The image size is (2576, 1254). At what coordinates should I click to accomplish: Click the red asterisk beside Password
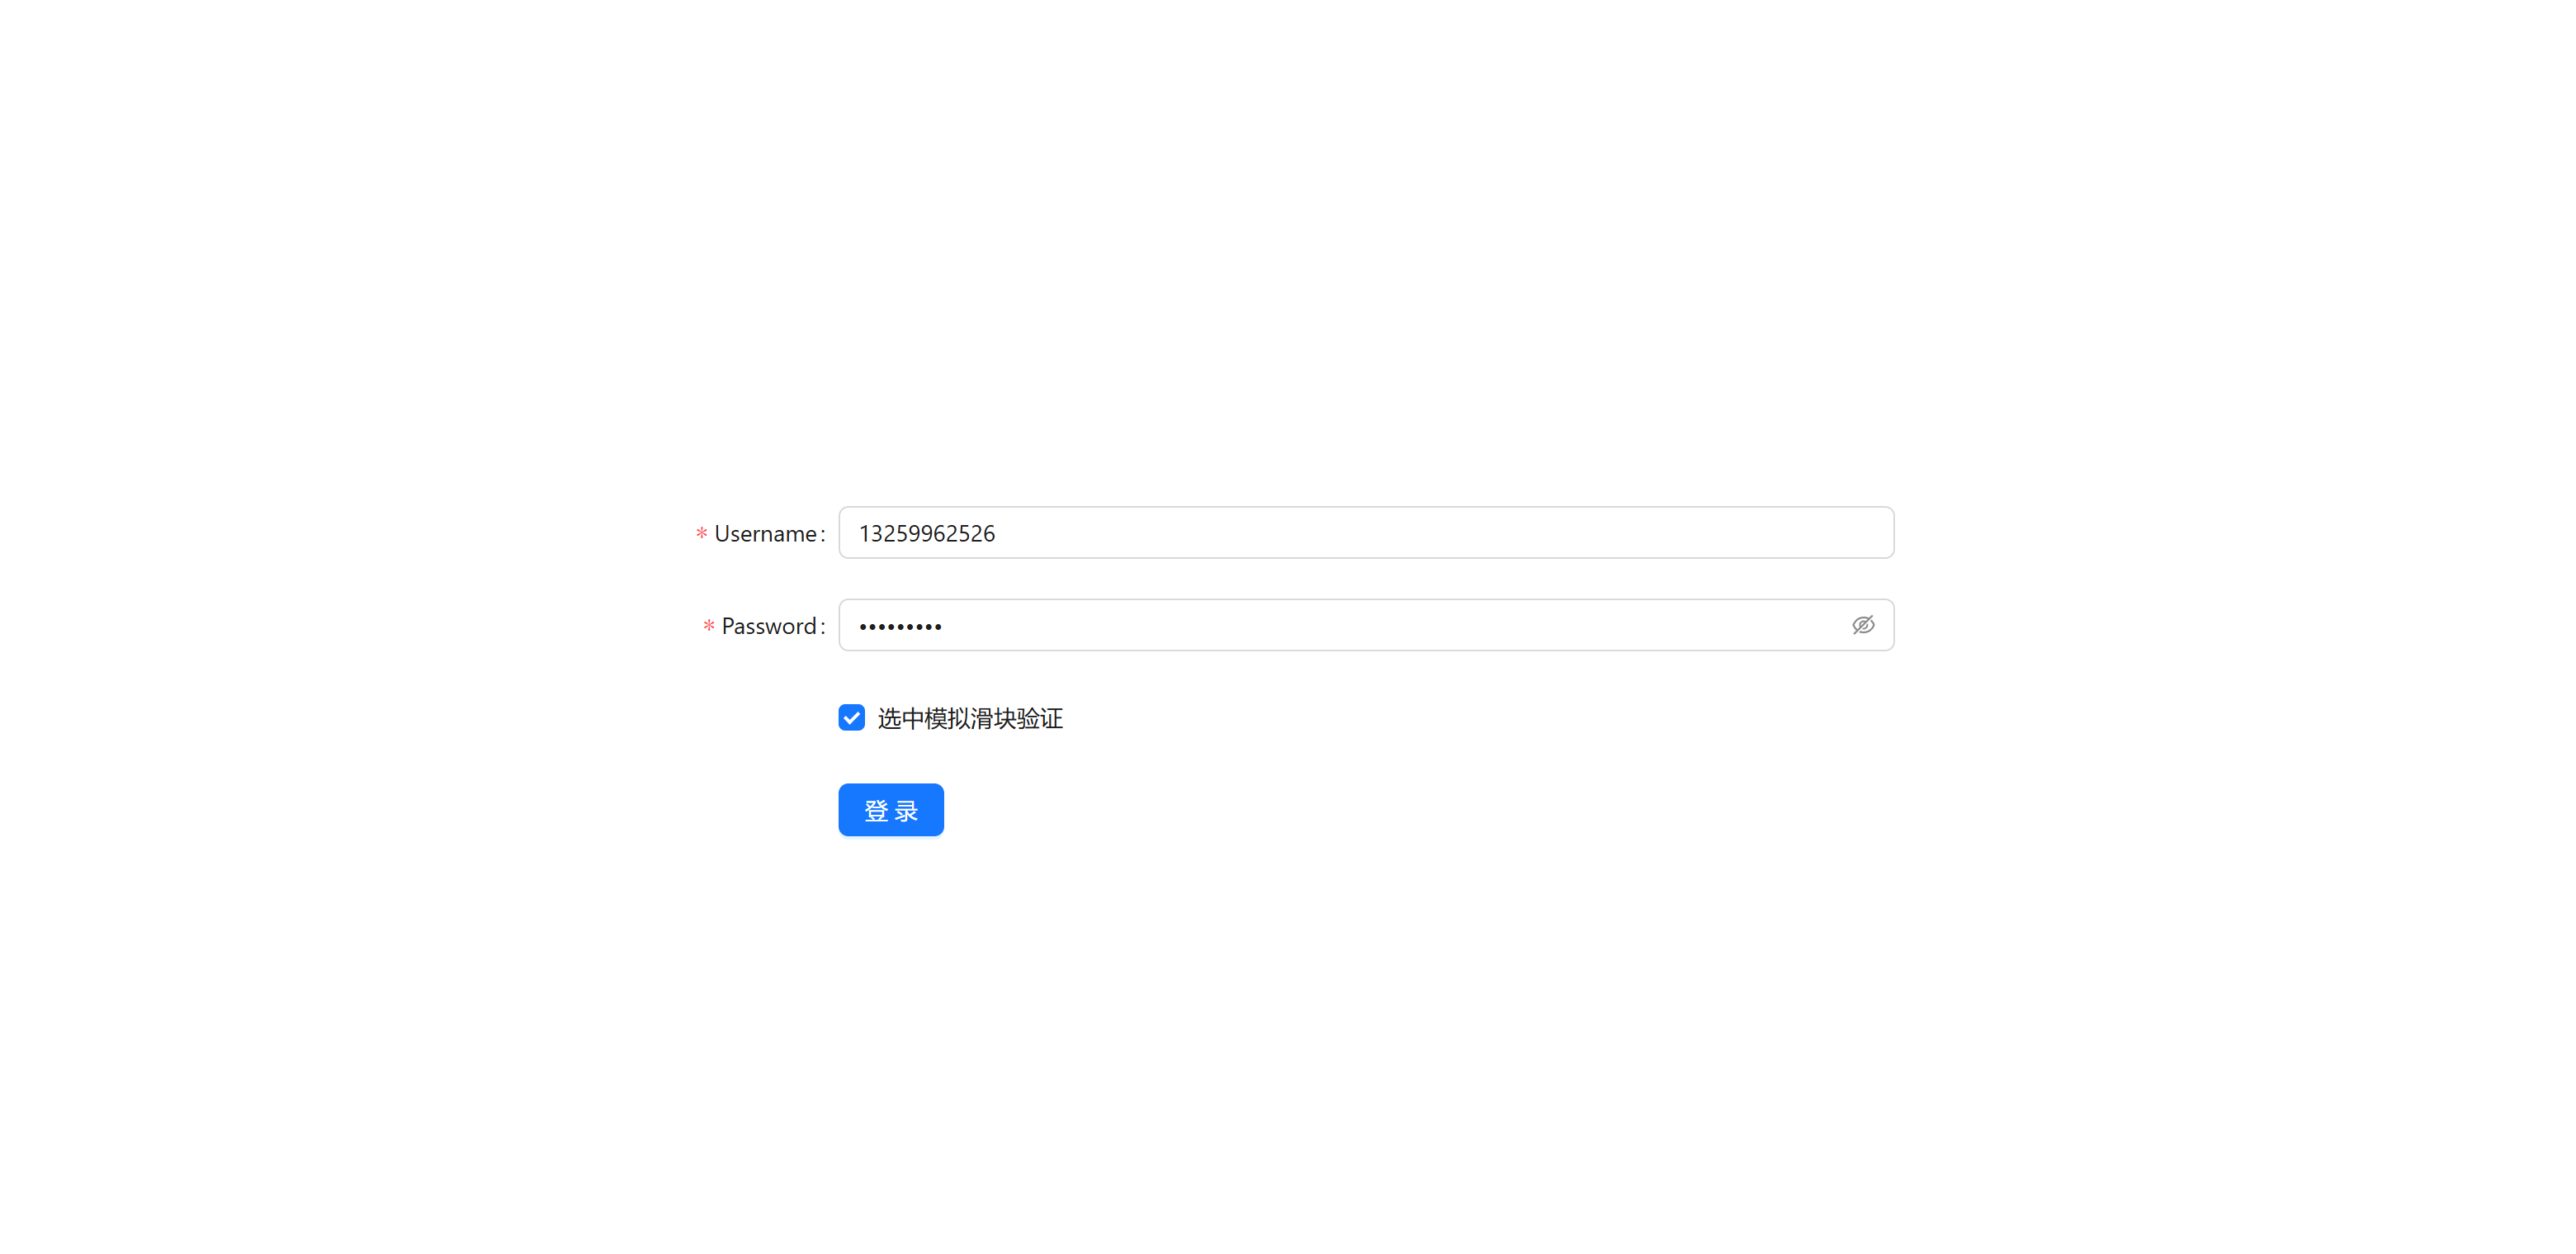[708, 627]
